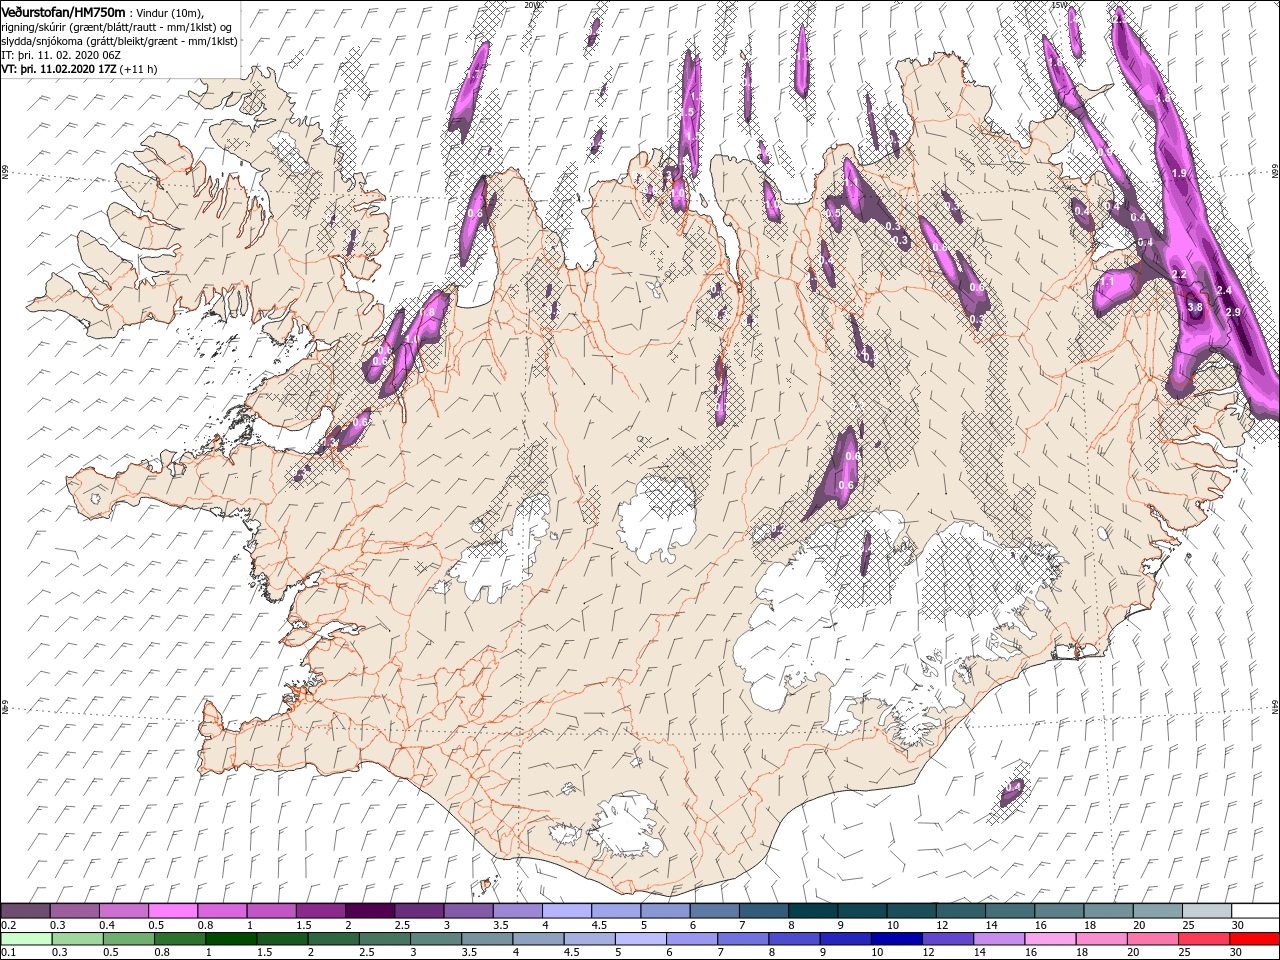1280x960 pixels.
Task: Click the 'slydda/snjókoma' description line
Action: 120,41
